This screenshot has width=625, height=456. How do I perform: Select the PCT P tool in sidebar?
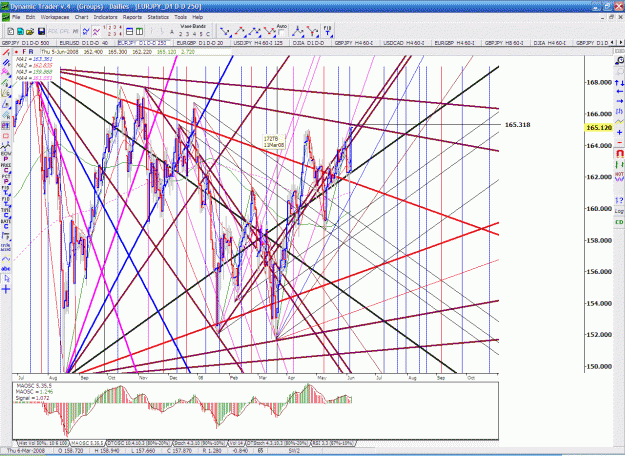[x=6, y=179]
